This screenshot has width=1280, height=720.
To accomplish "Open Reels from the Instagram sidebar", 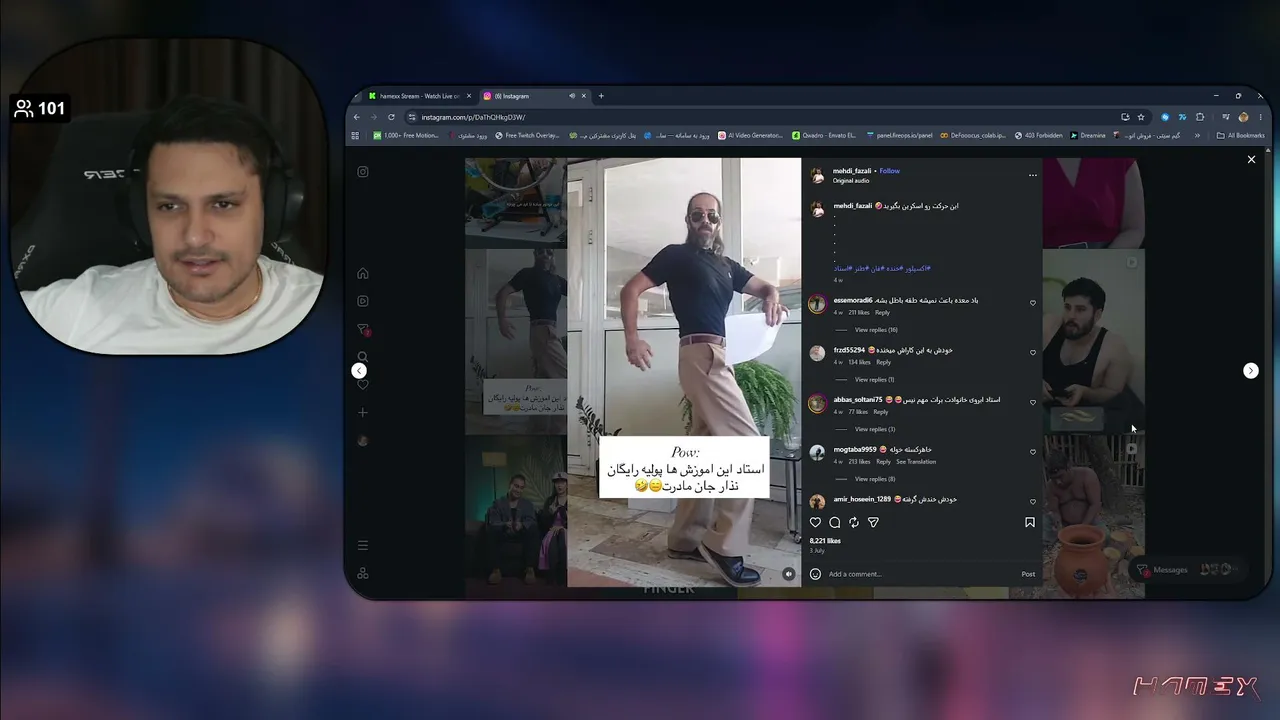I will tap(363, 301).
